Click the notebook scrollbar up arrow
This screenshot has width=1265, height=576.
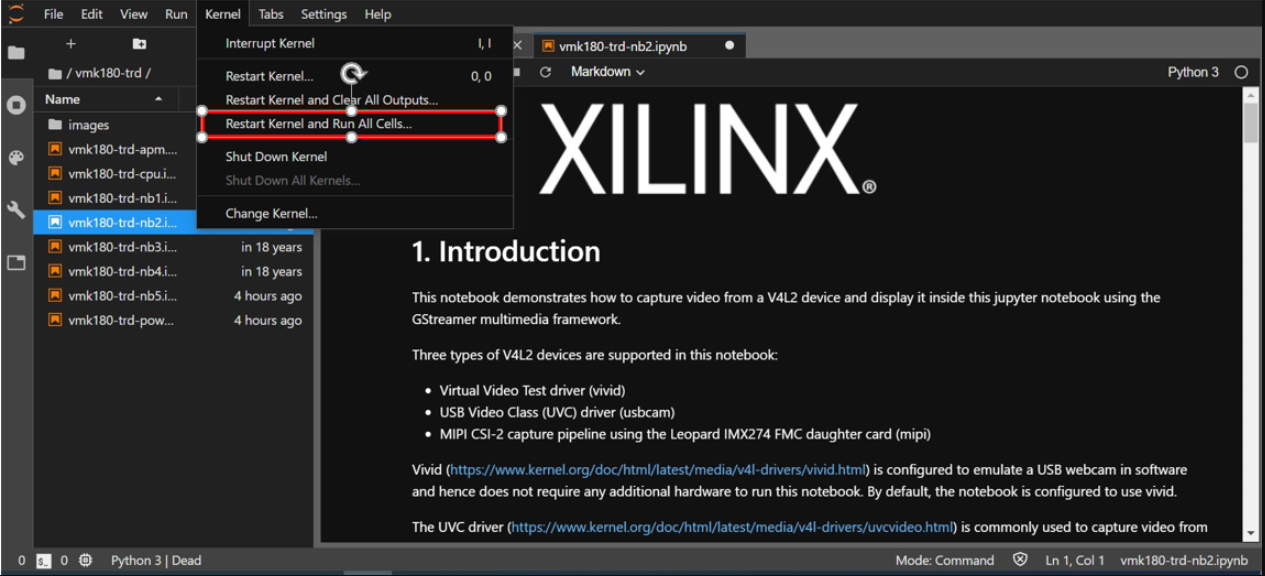coord(1250,94)
